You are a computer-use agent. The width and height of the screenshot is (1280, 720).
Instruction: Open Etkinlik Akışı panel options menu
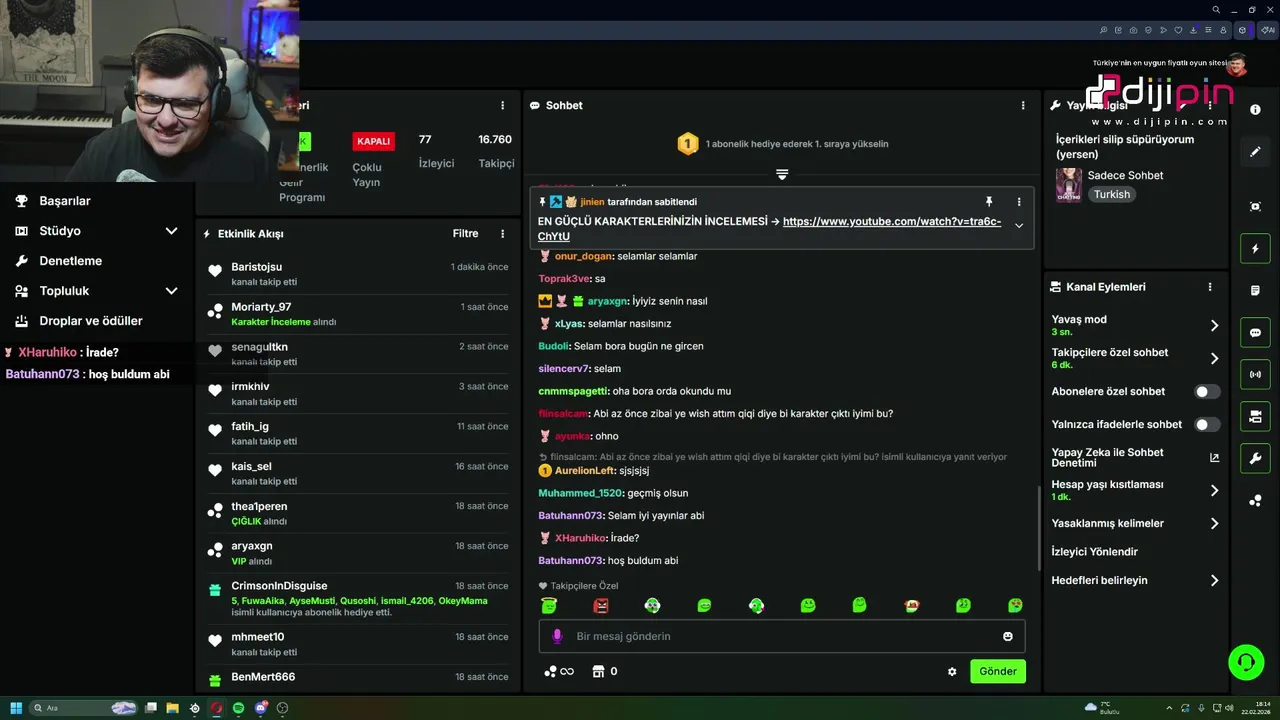point(502,234)
